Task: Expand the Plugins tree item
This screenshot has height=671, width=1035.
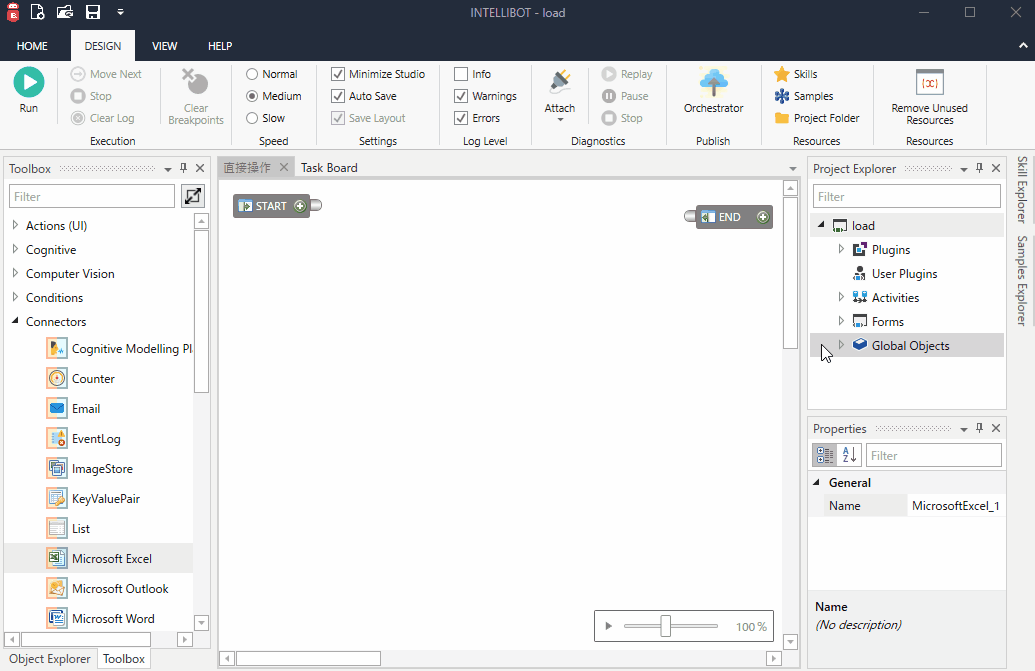Action: pos(840,249)
